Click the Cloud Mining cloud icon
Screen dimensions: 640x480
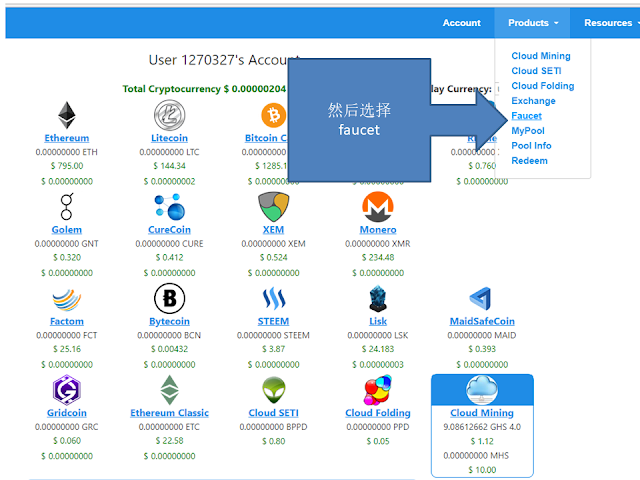pyautogui.click(x=482, y=390)
